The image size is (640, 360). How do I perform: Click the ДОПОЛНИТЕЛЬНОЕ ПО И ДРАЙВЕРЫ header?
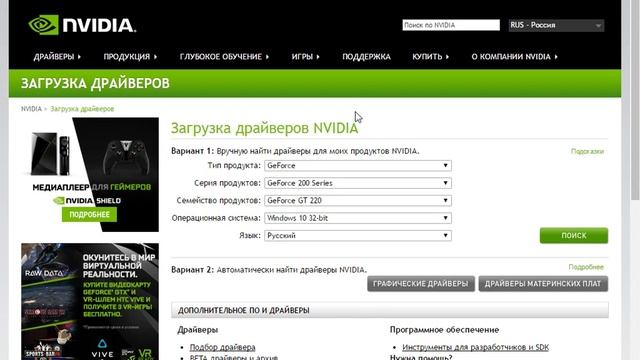(x=390, y=310)
